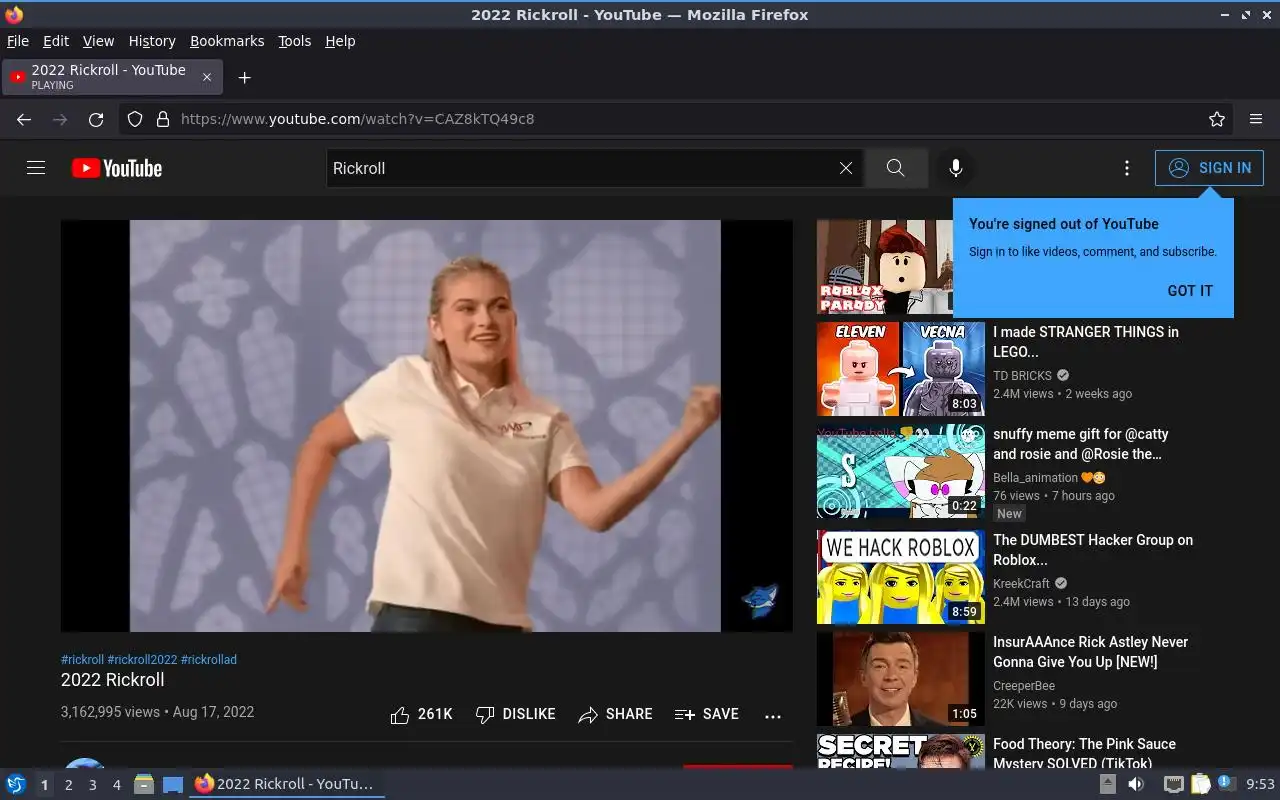Open more actions ellipsis under video
The height and width of the screenshot is (800, 1280).
tap(773, 716)
